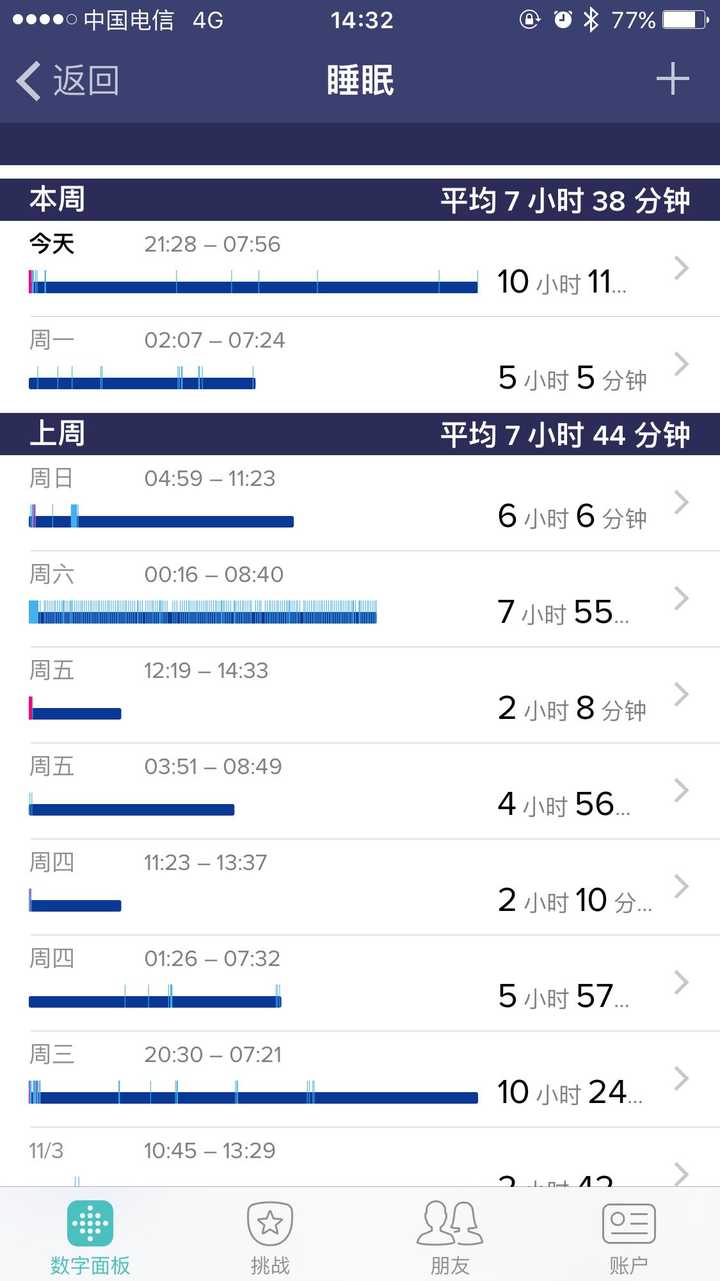The width and height of the screenshot is (720, 1281).
Task: Tap the Bluetooth status bar icon
Action: coord(591,19)
